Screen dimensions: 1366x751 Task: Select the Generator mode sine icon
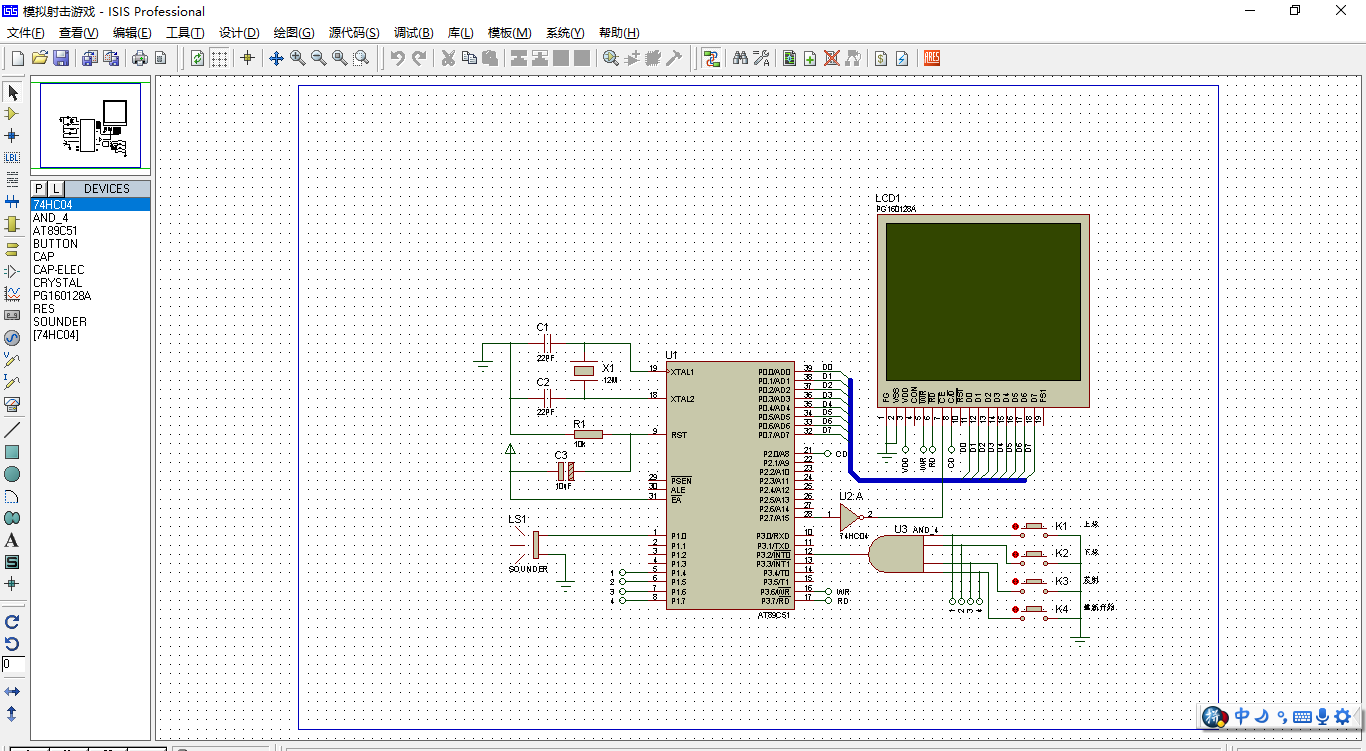click(x=12, y=338)
